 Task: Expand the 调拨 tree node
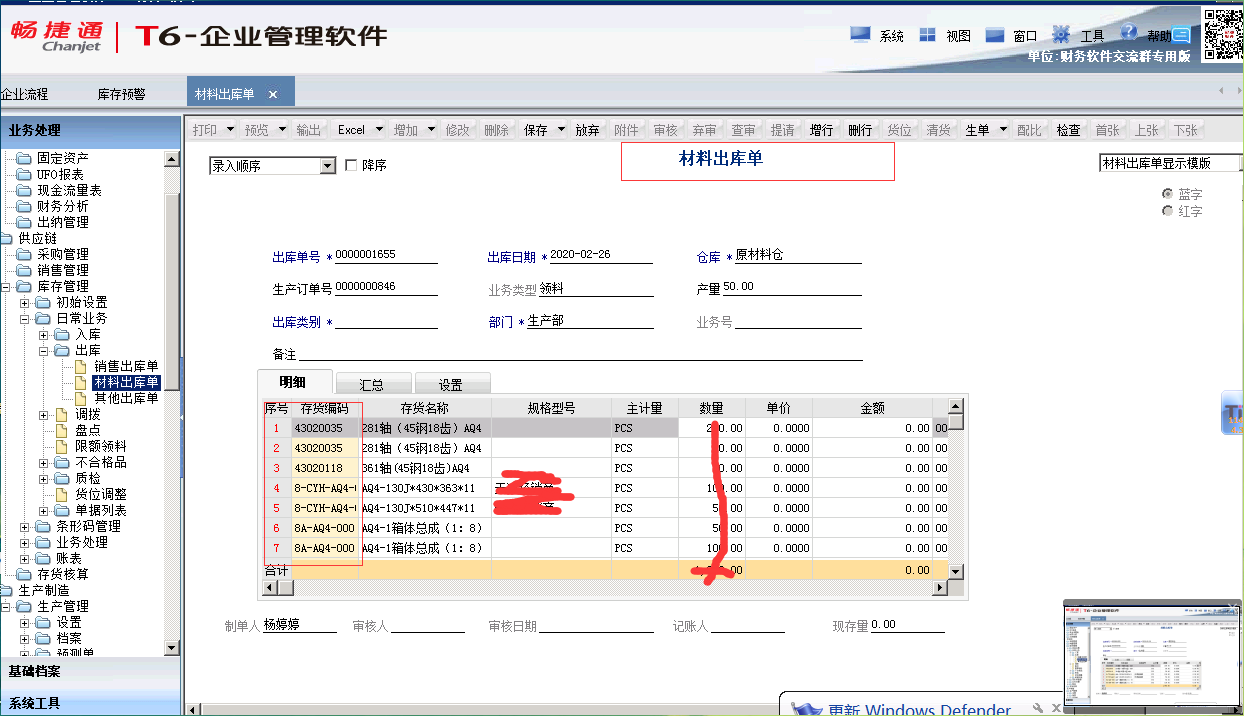click(x=45, y=414)
